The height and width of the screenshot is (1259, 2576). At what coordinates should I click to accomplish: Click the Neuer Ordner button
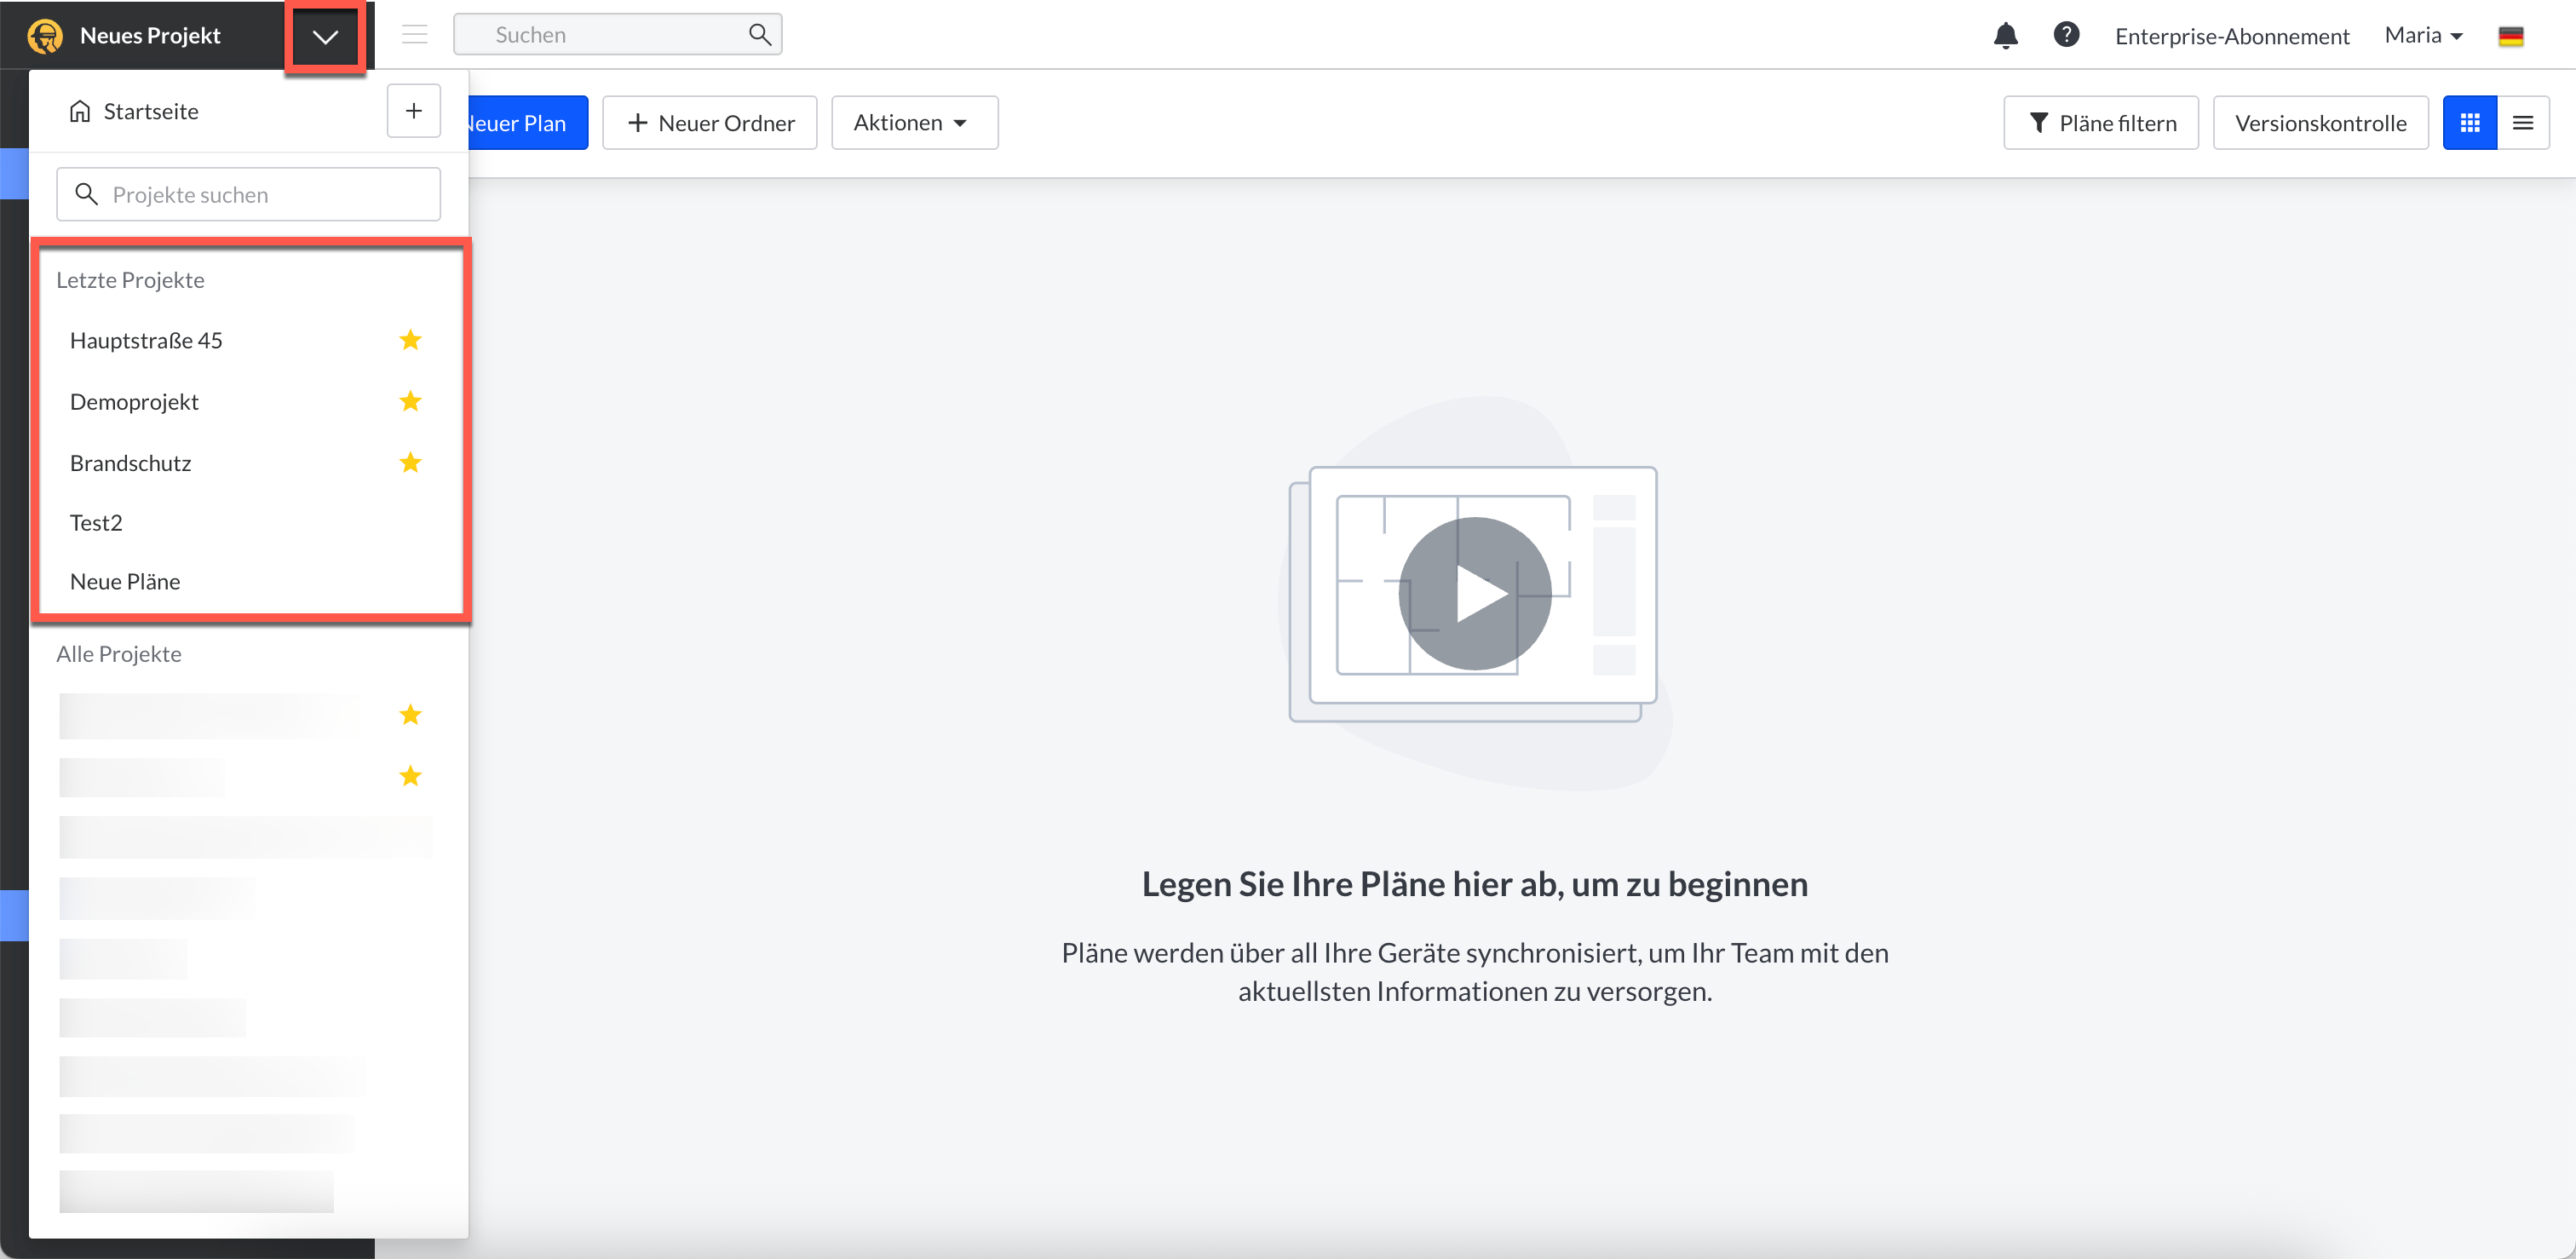710,123
